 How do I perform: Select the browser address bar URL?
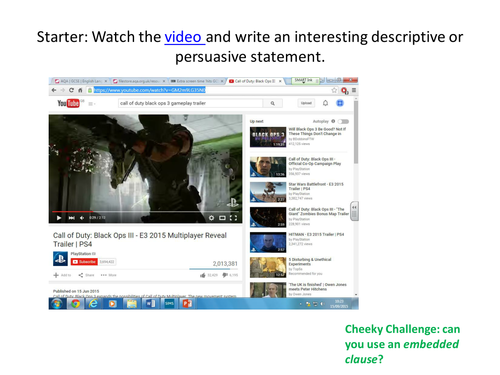coord(149,90)
